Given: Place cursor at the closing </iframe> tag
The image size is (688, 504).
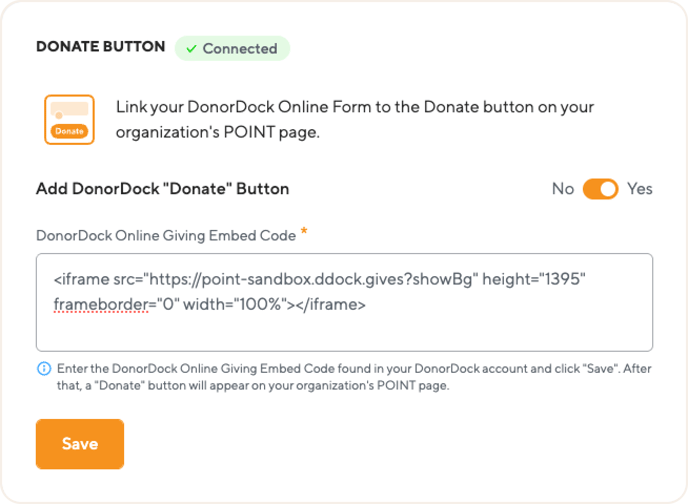Looking at the screenshot, I should click(327, 303).
